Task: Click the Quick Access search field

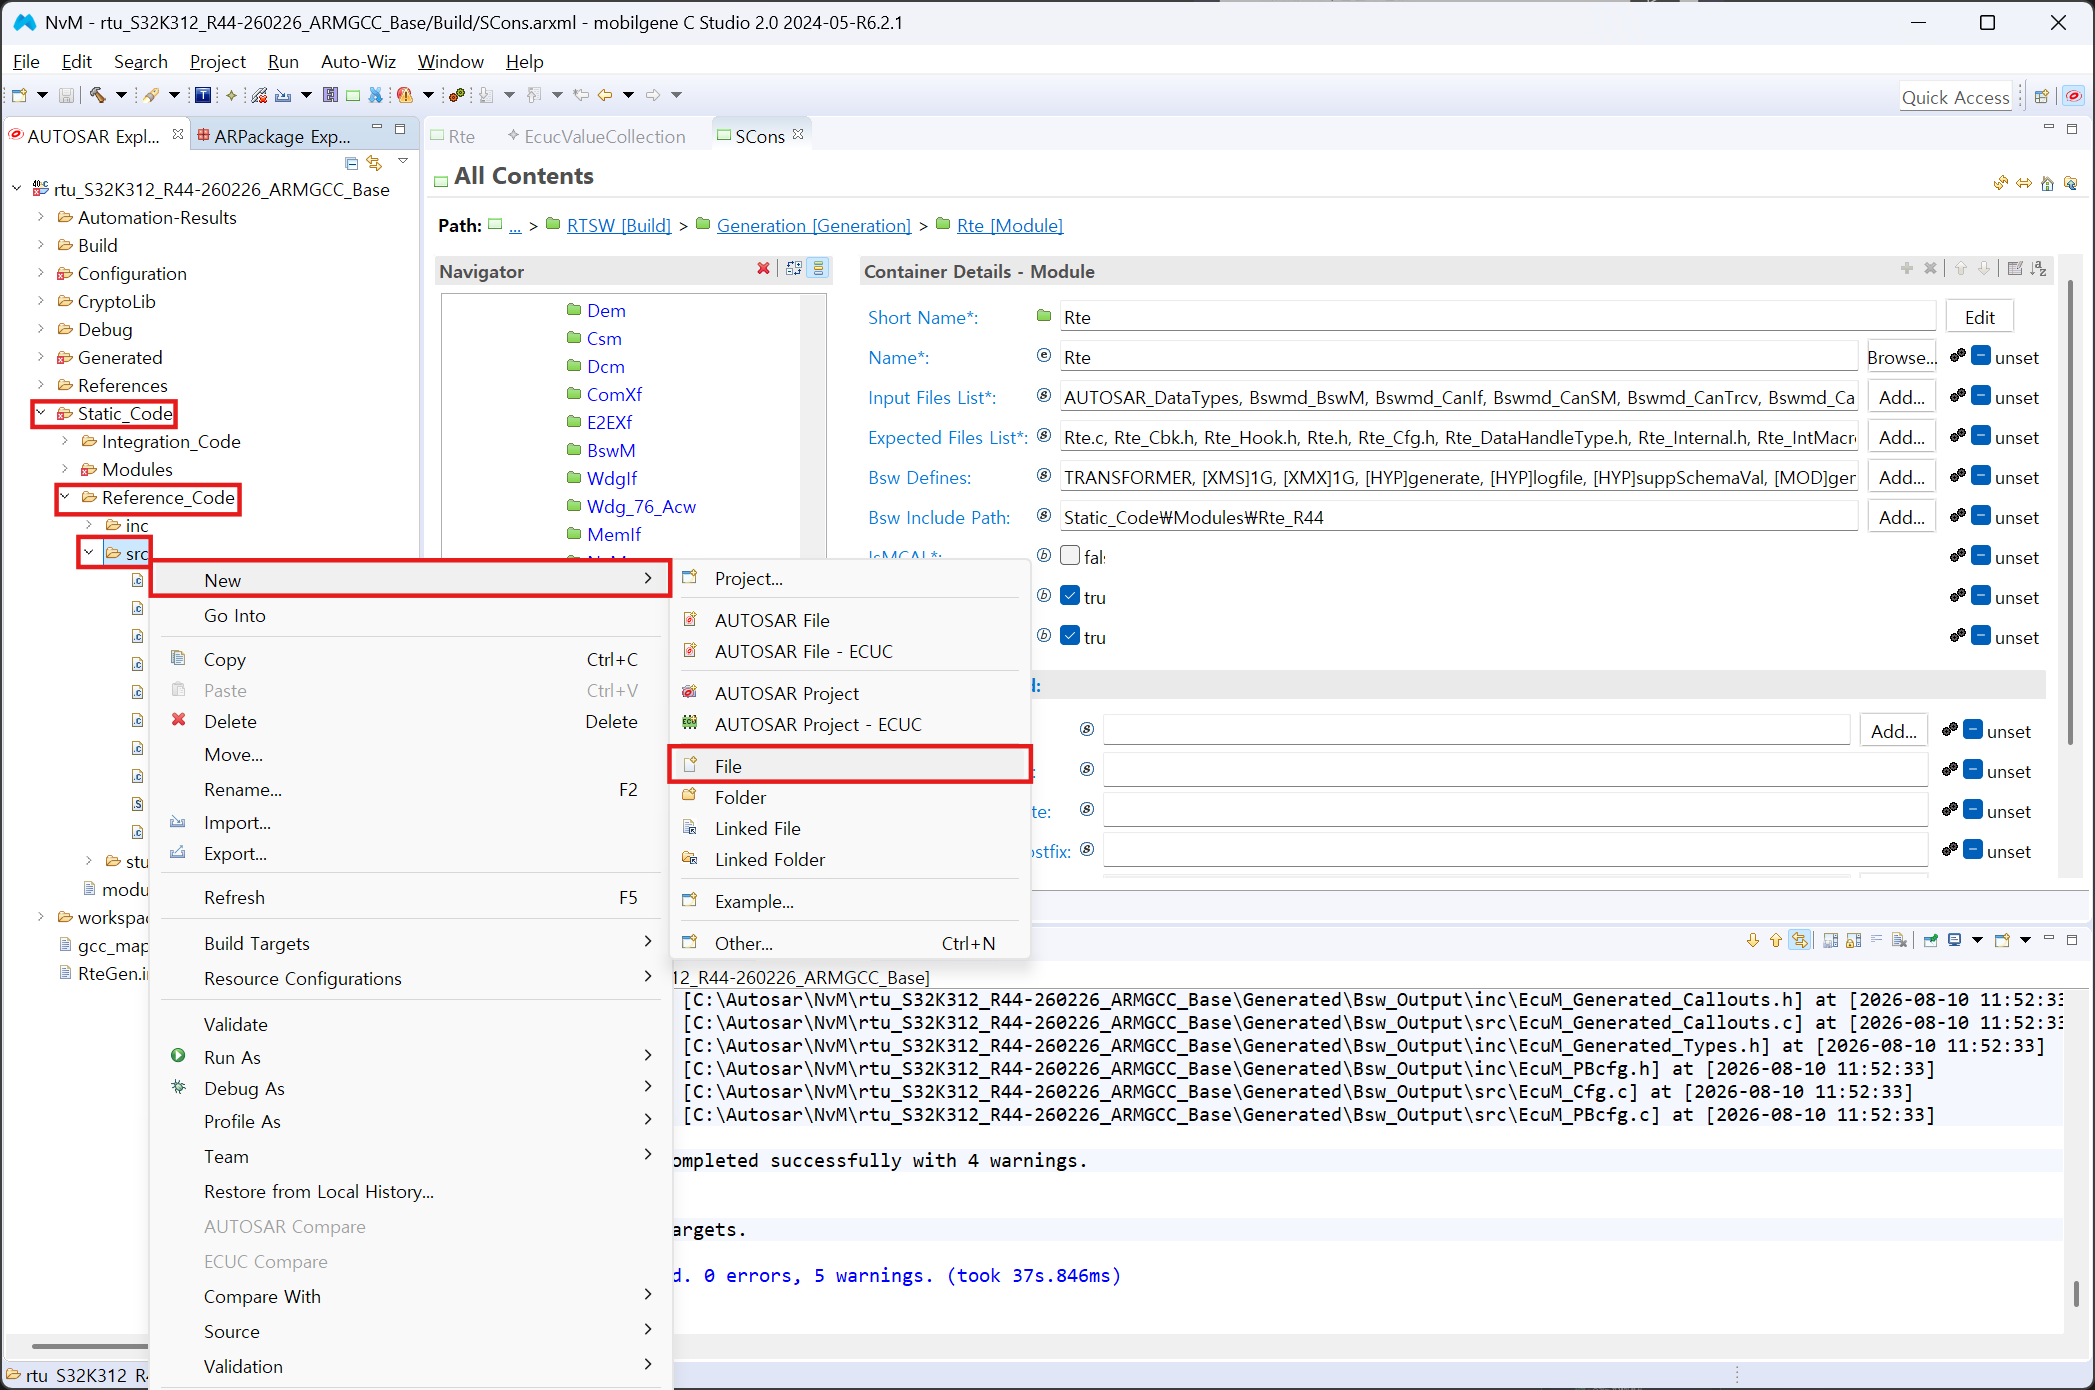Action: (1955, 96)
